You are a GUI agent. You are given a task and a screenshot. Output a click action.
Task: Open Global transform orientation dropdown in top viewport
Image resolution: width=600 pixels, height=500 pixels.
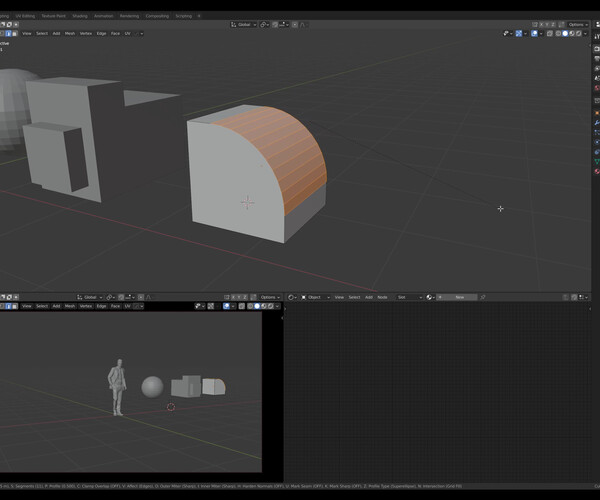click(243, 24)
